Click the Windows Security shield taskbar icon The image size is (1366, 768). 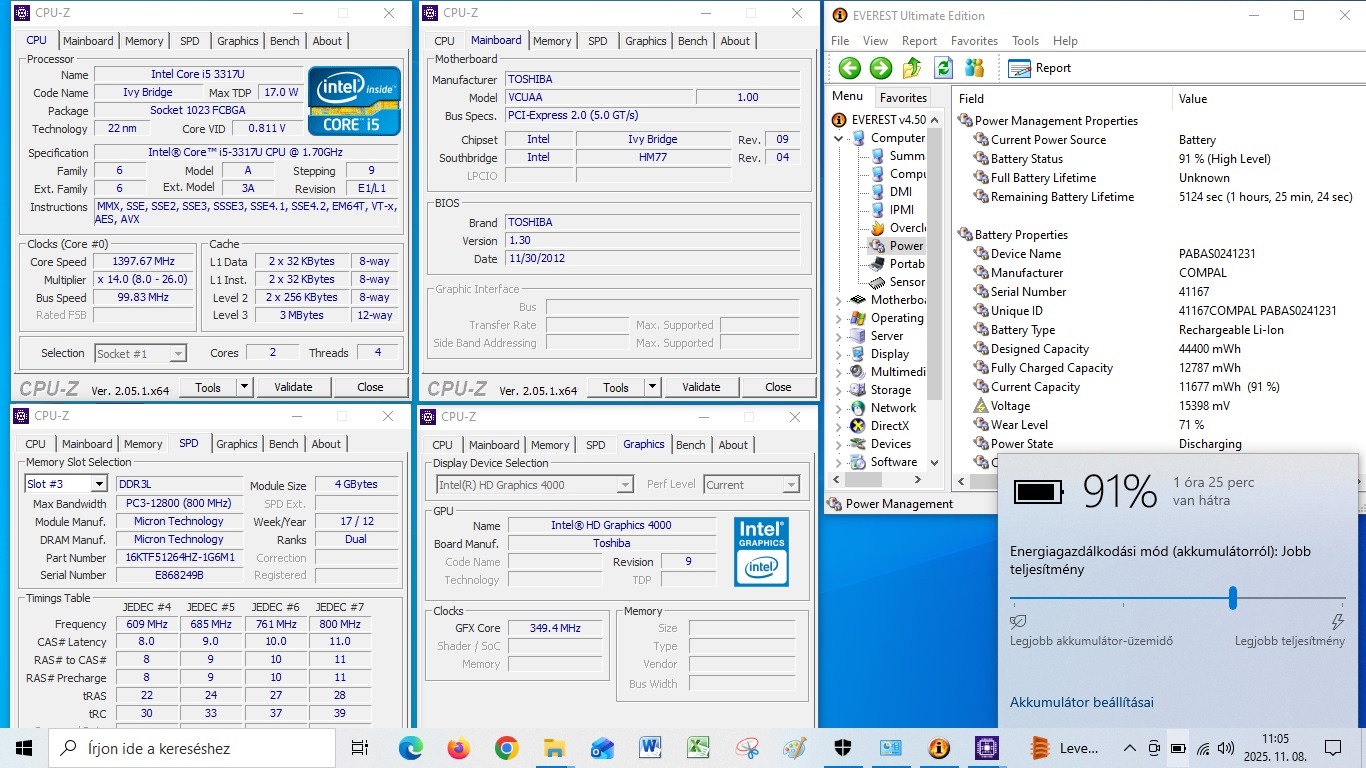click(842, 748)
